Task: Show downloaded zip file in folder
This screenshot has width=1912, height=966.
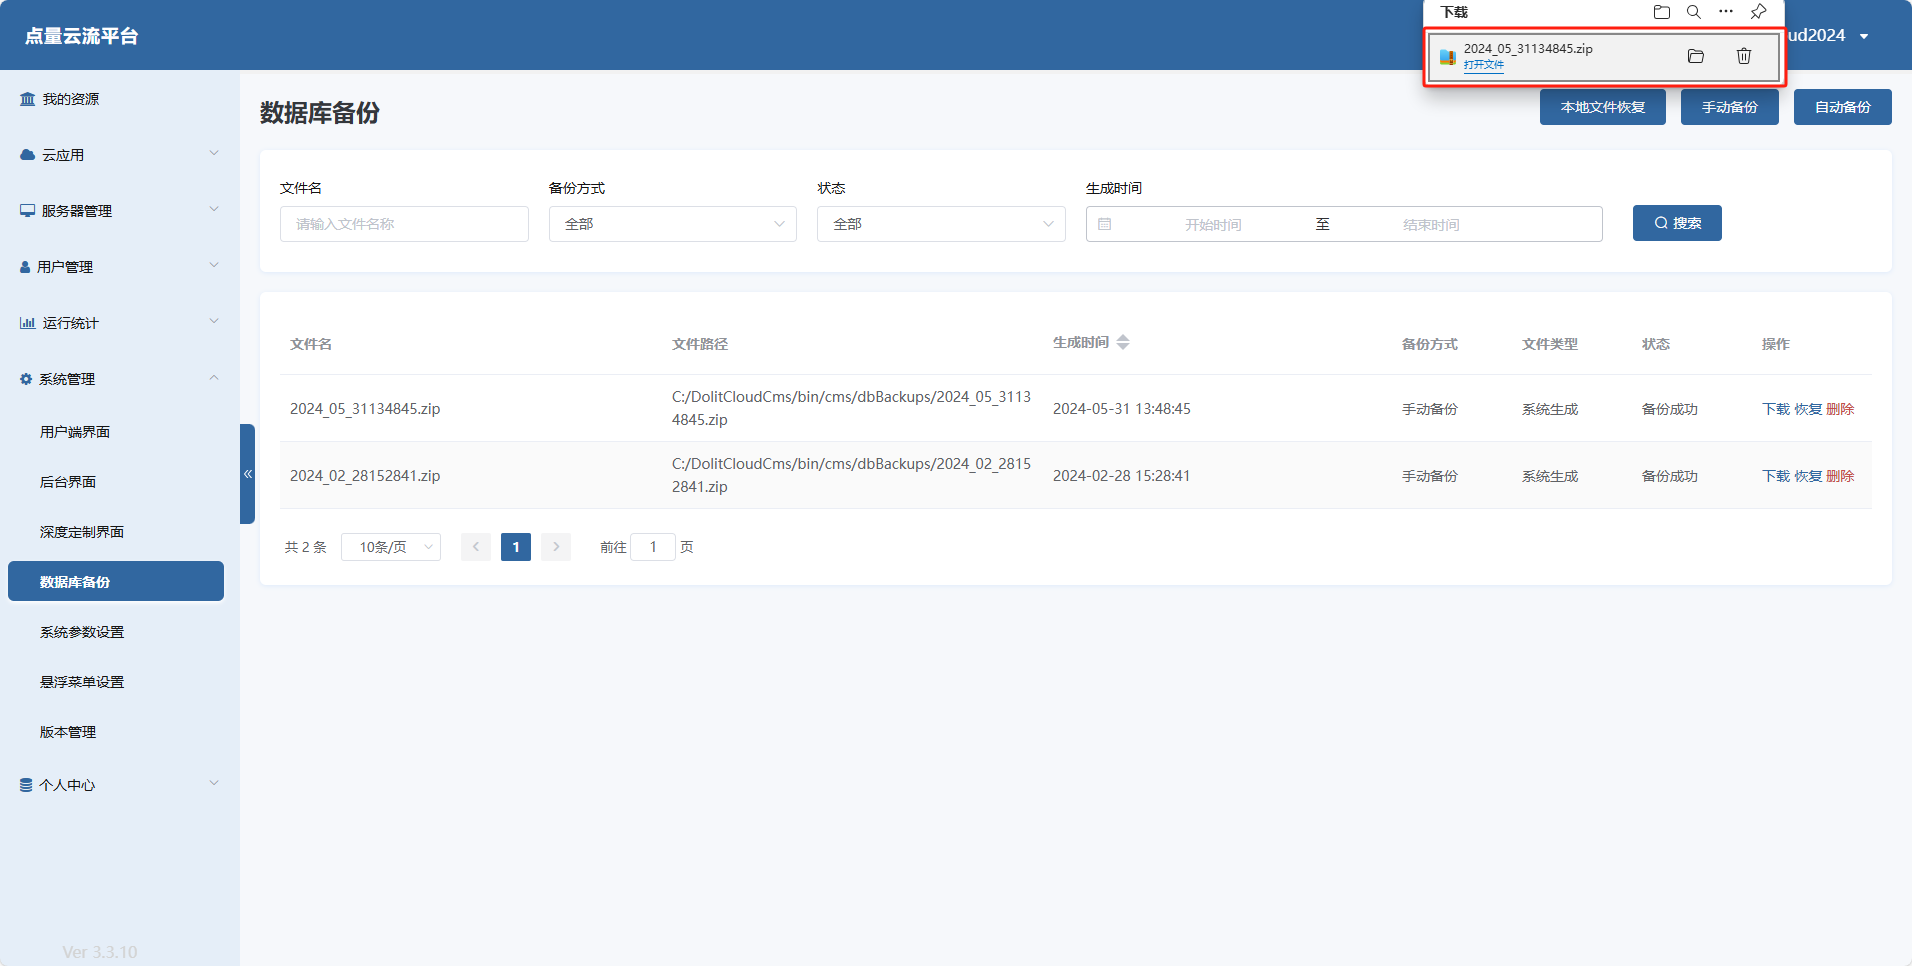Action: coord(1695,56)
